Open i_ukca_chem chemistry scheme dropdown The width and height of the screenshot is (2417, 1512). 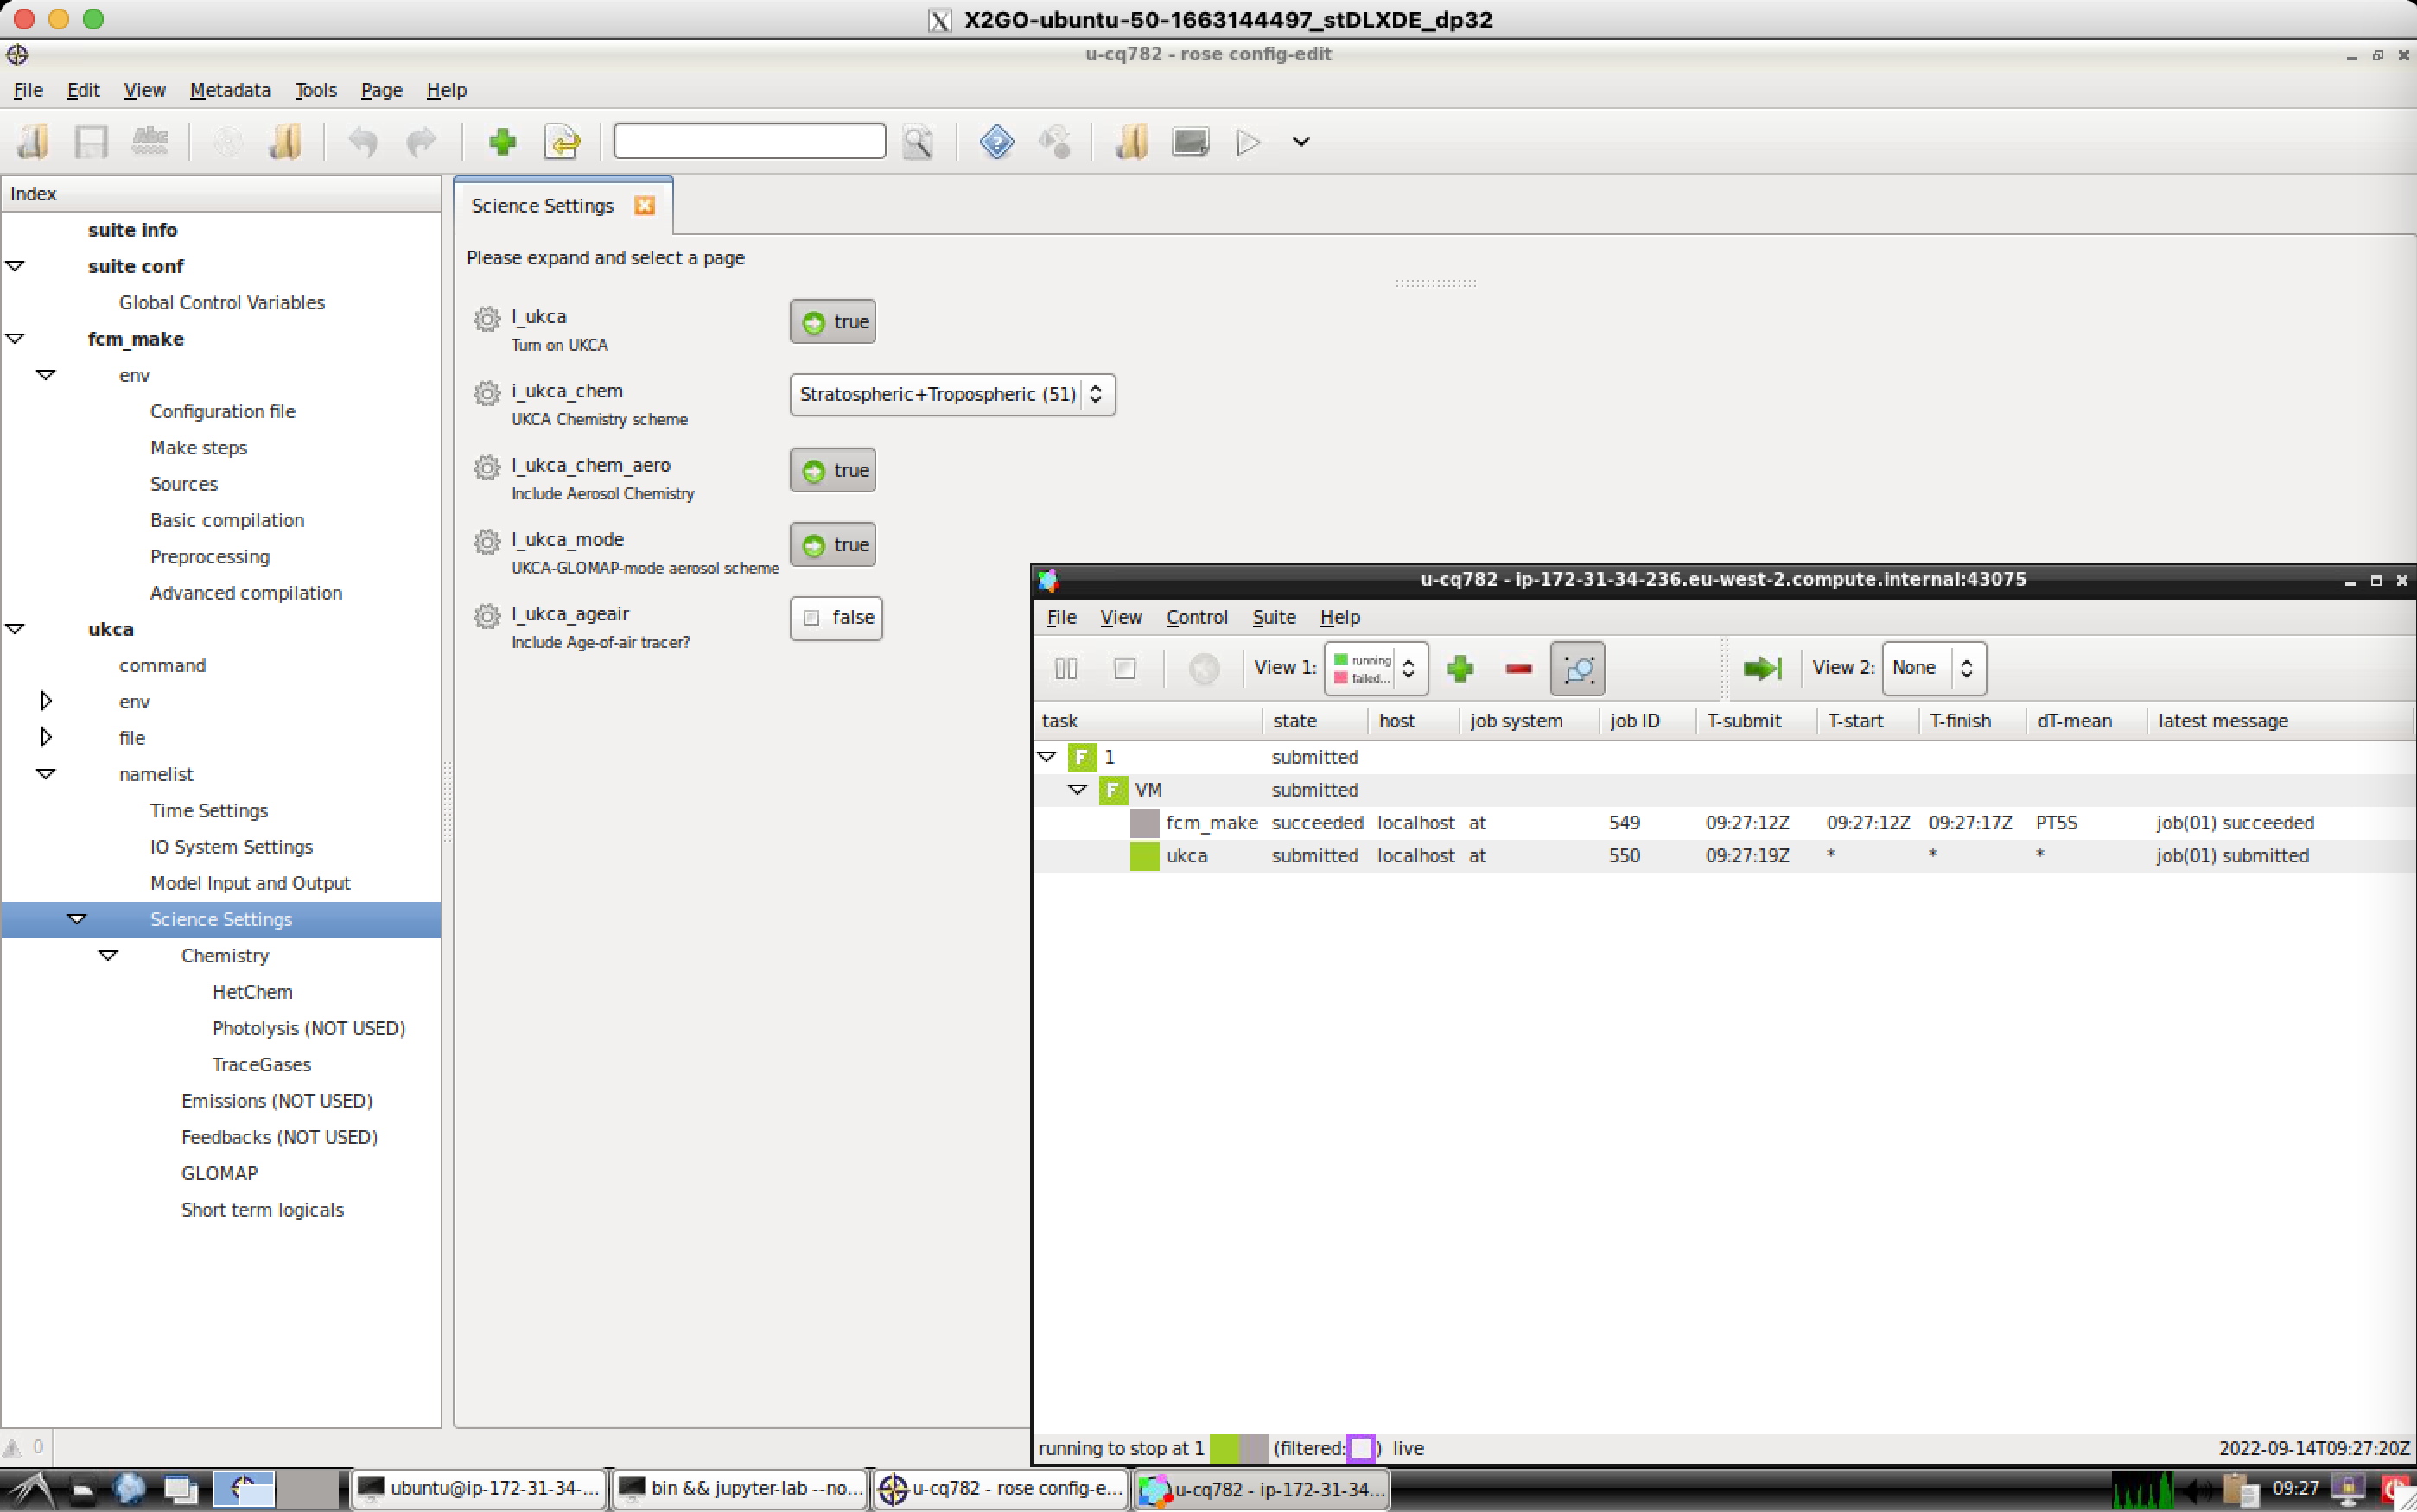click(x=952, y=394)
